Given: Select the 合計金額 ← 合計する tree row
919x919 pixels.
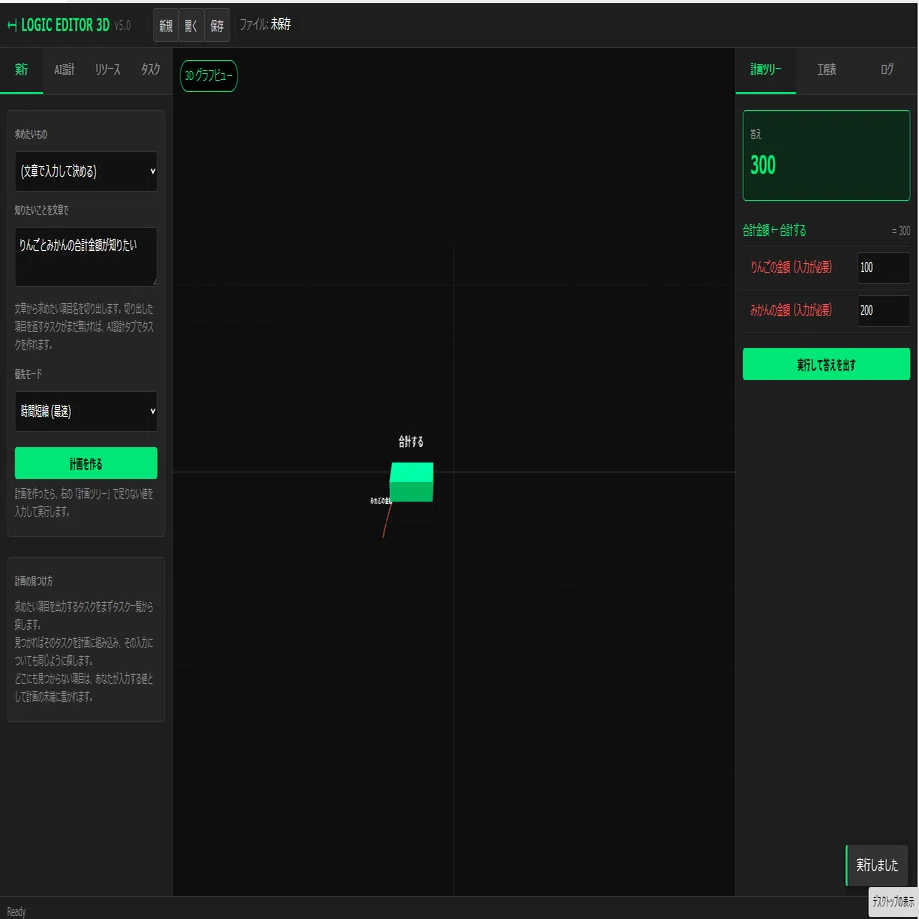Looking at the screenshot, I should pyautogui.click(x=826, y=230).
